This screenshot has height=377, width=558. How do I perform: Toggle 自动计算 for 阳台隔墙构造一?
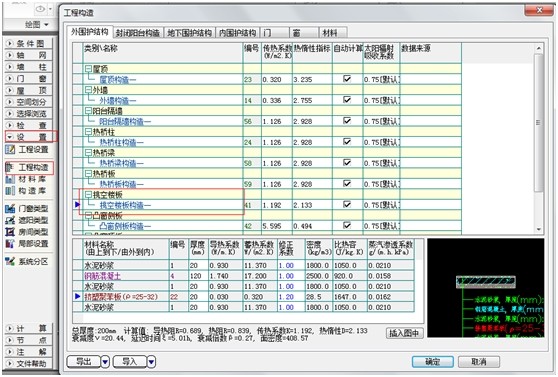tap(347, 121)
